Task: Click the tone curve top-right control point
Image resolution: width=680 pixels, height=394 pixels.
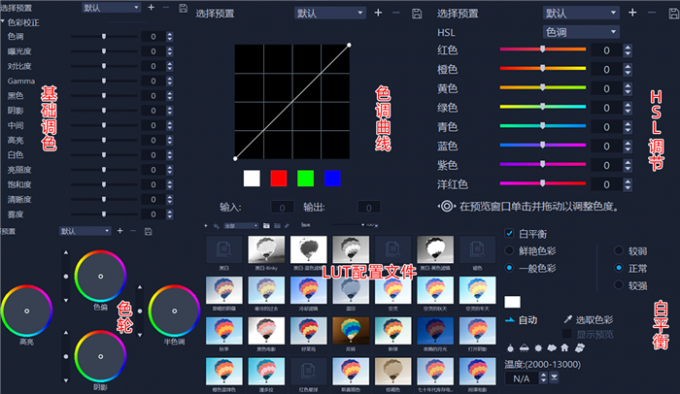Action: click(x=349, y=45)
